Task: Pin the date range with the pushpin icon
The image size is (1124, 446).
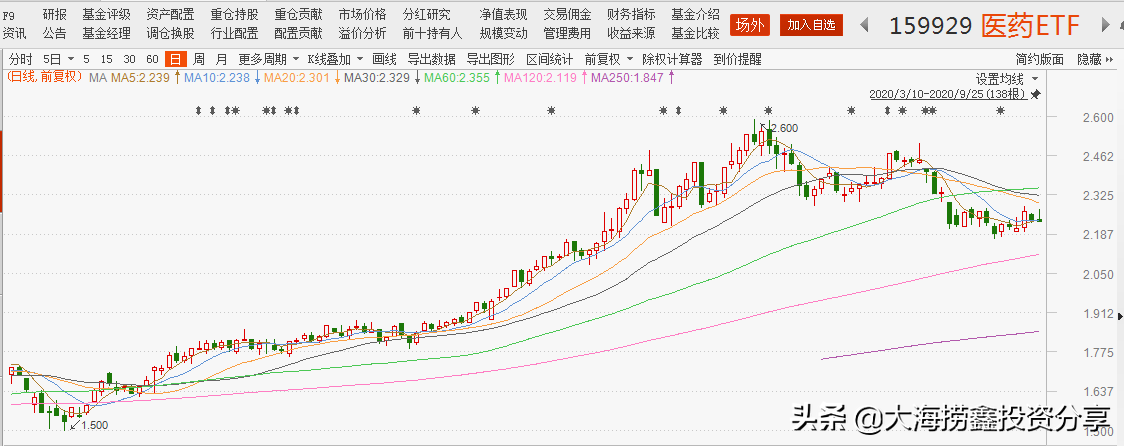Action: [1036, 94]
